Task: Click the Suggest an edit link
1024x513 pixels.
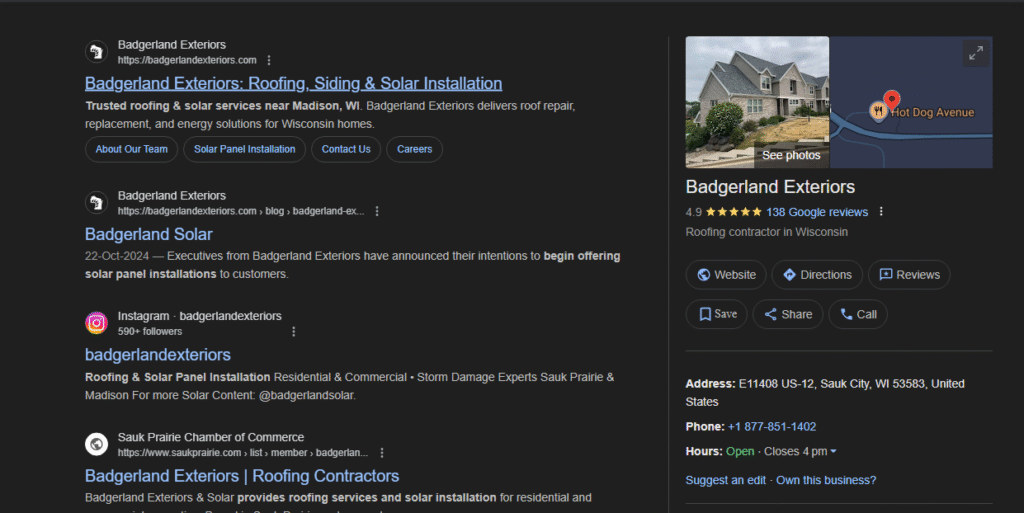Action: coord(726,480)
